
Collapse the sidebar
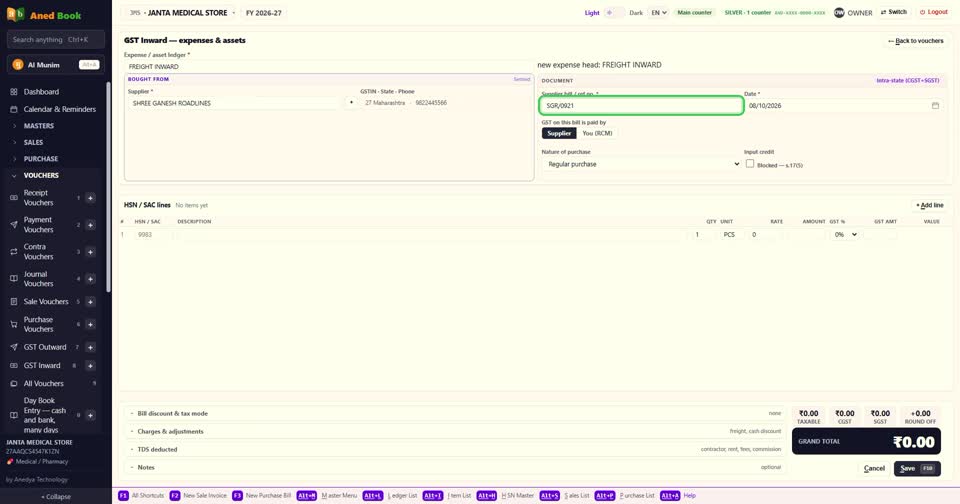[x=56, y=497]
